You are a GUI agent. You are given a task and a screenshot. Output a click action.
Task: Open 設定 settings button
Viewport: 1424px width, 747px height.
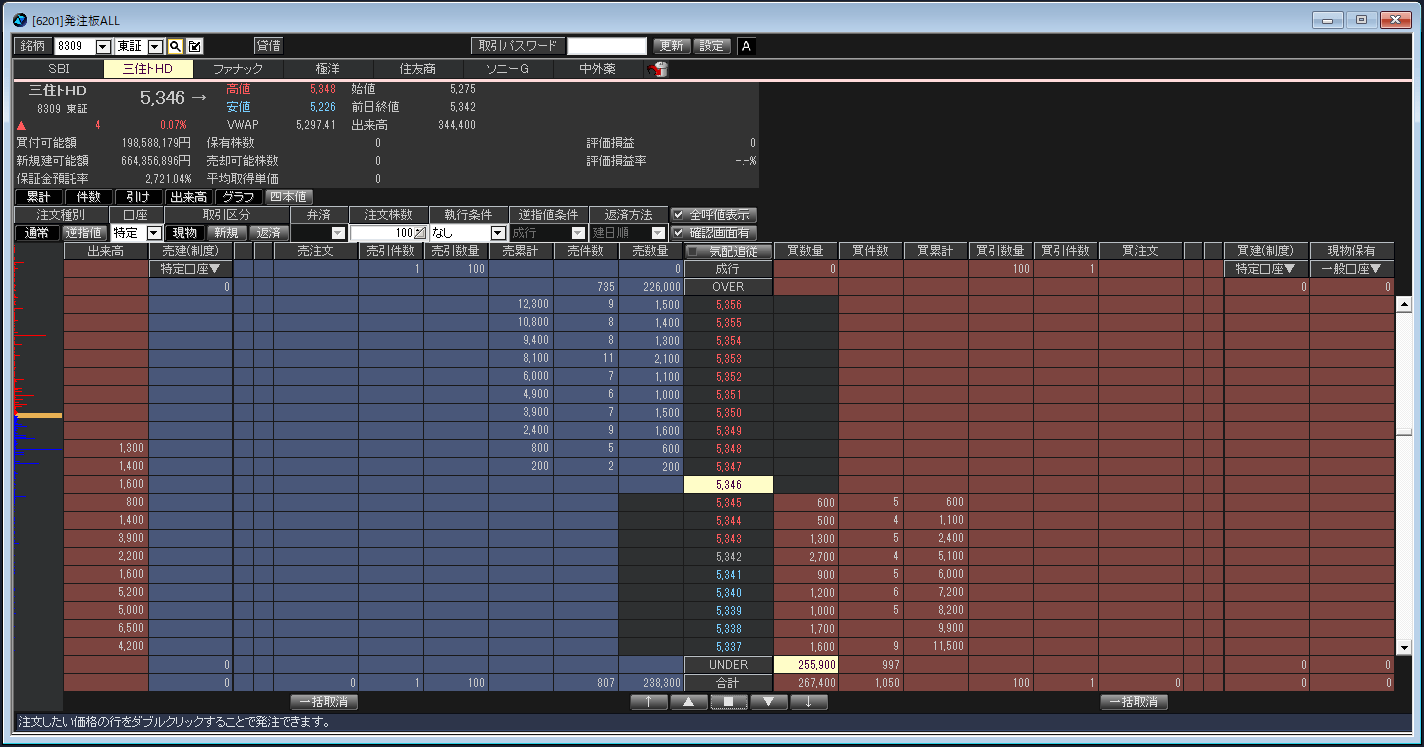coord(711,46)
